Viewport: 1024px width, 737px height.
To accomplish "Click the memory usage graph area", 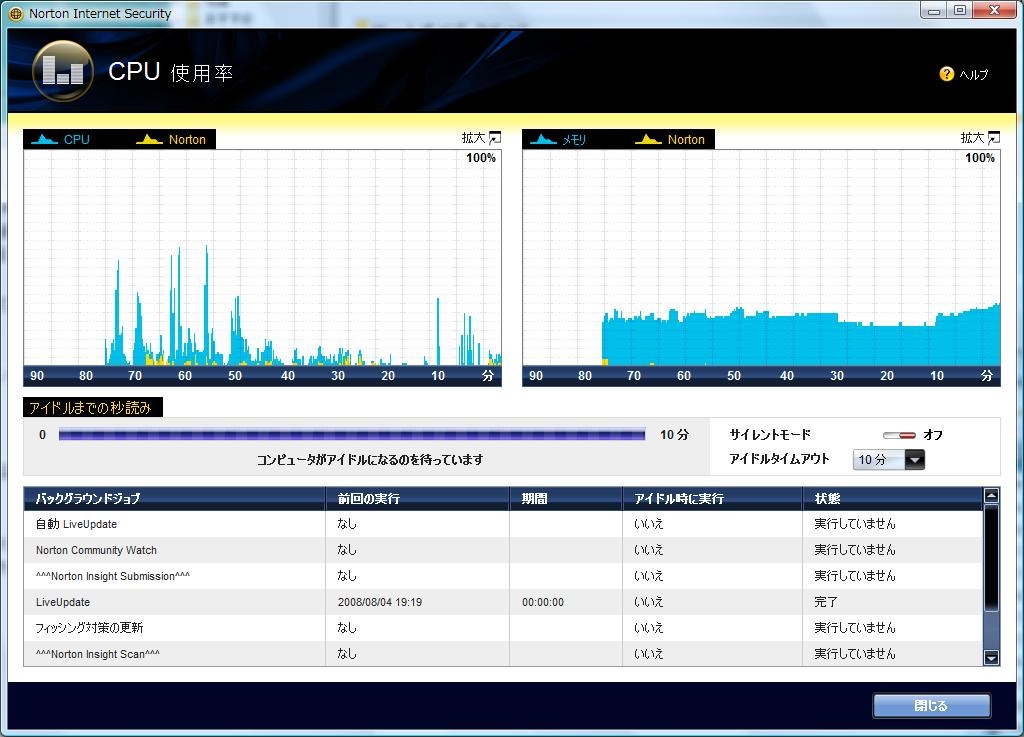I will (761, 257).
